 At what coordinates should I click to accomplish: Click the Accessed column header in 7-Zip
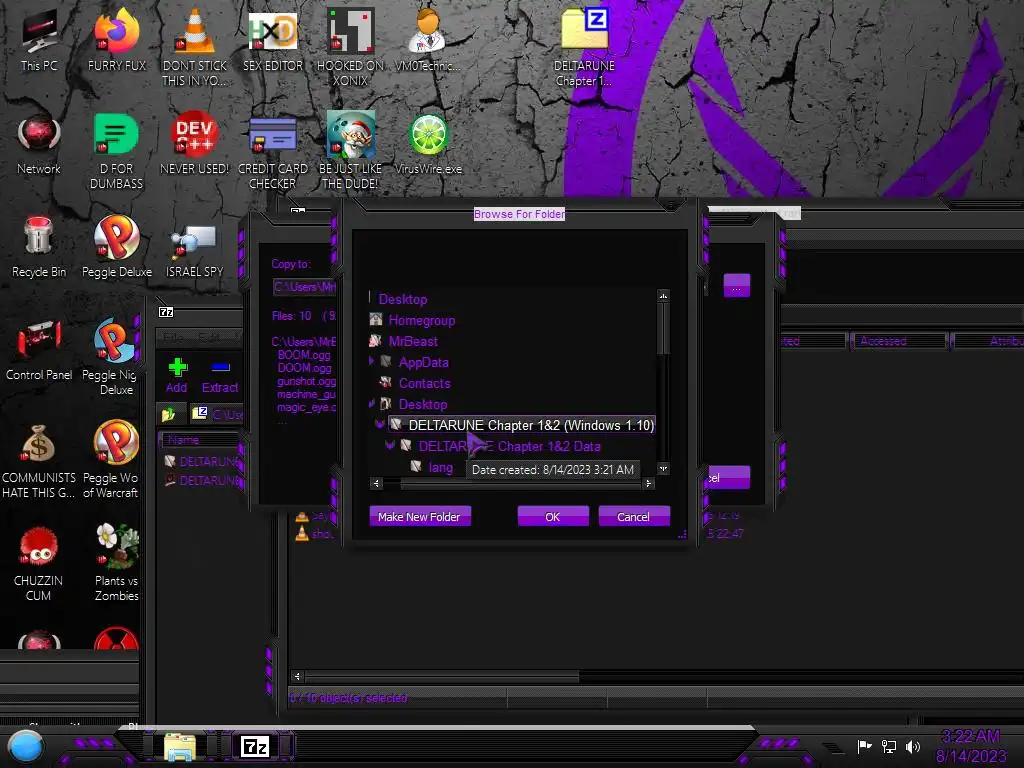(x=899, y=341)
